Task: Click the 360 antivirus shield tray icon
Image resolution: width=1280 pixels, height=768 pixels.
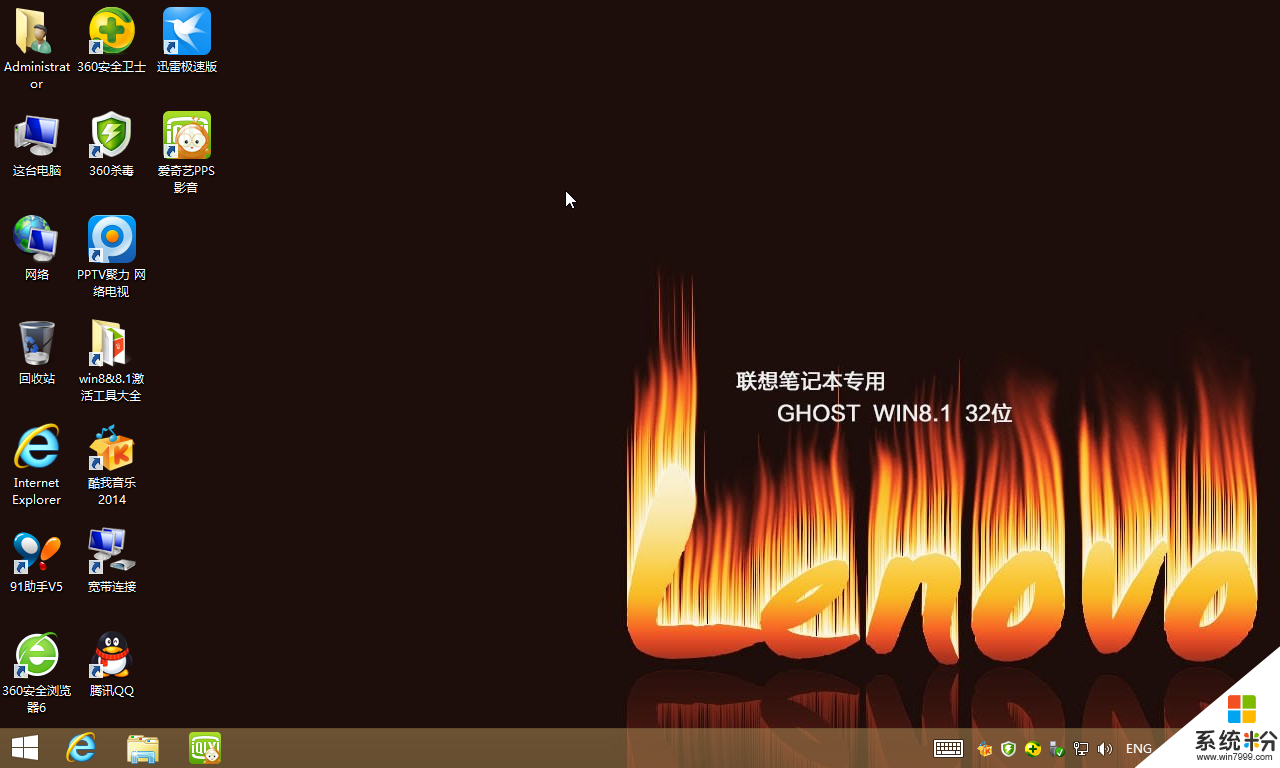Action: [1009, 749]
